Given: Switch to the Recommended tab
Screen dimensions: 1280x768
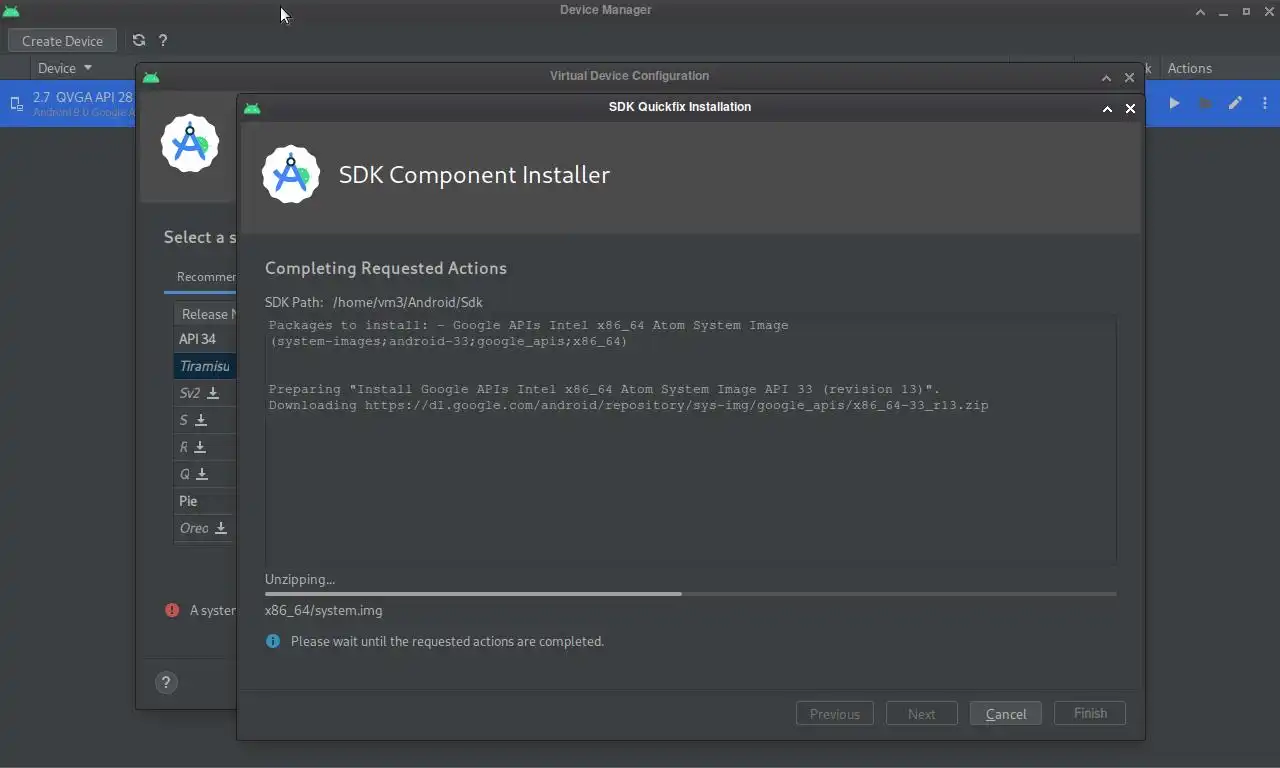Looking at the screenshot, I should pyautogui.click(x=206, y=277).
